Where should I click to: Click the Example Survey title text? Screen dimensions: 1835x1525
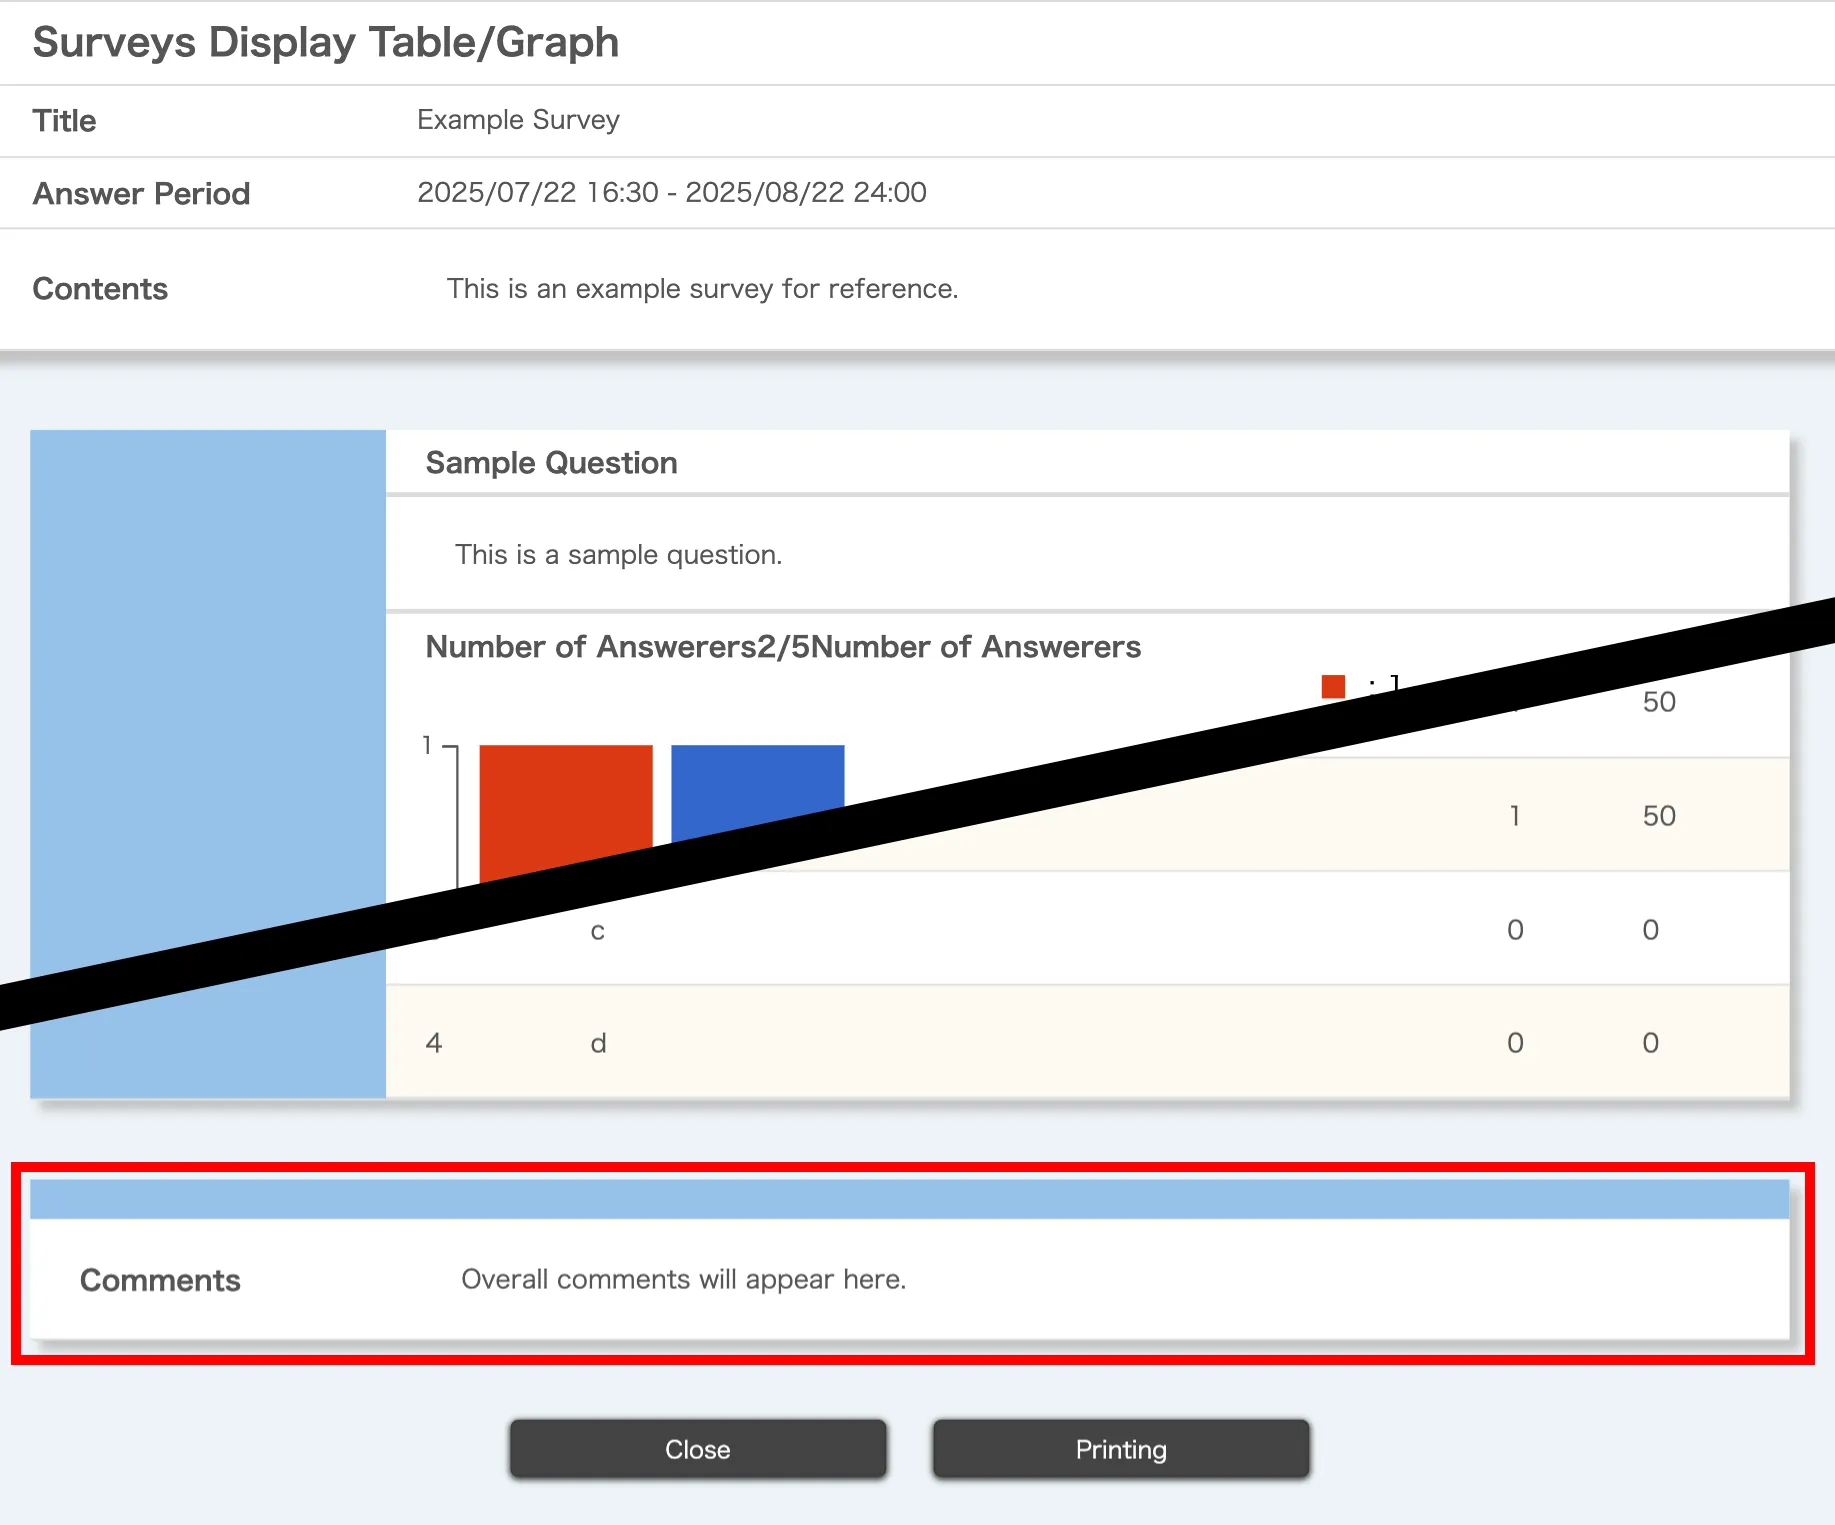coord(518,120)
